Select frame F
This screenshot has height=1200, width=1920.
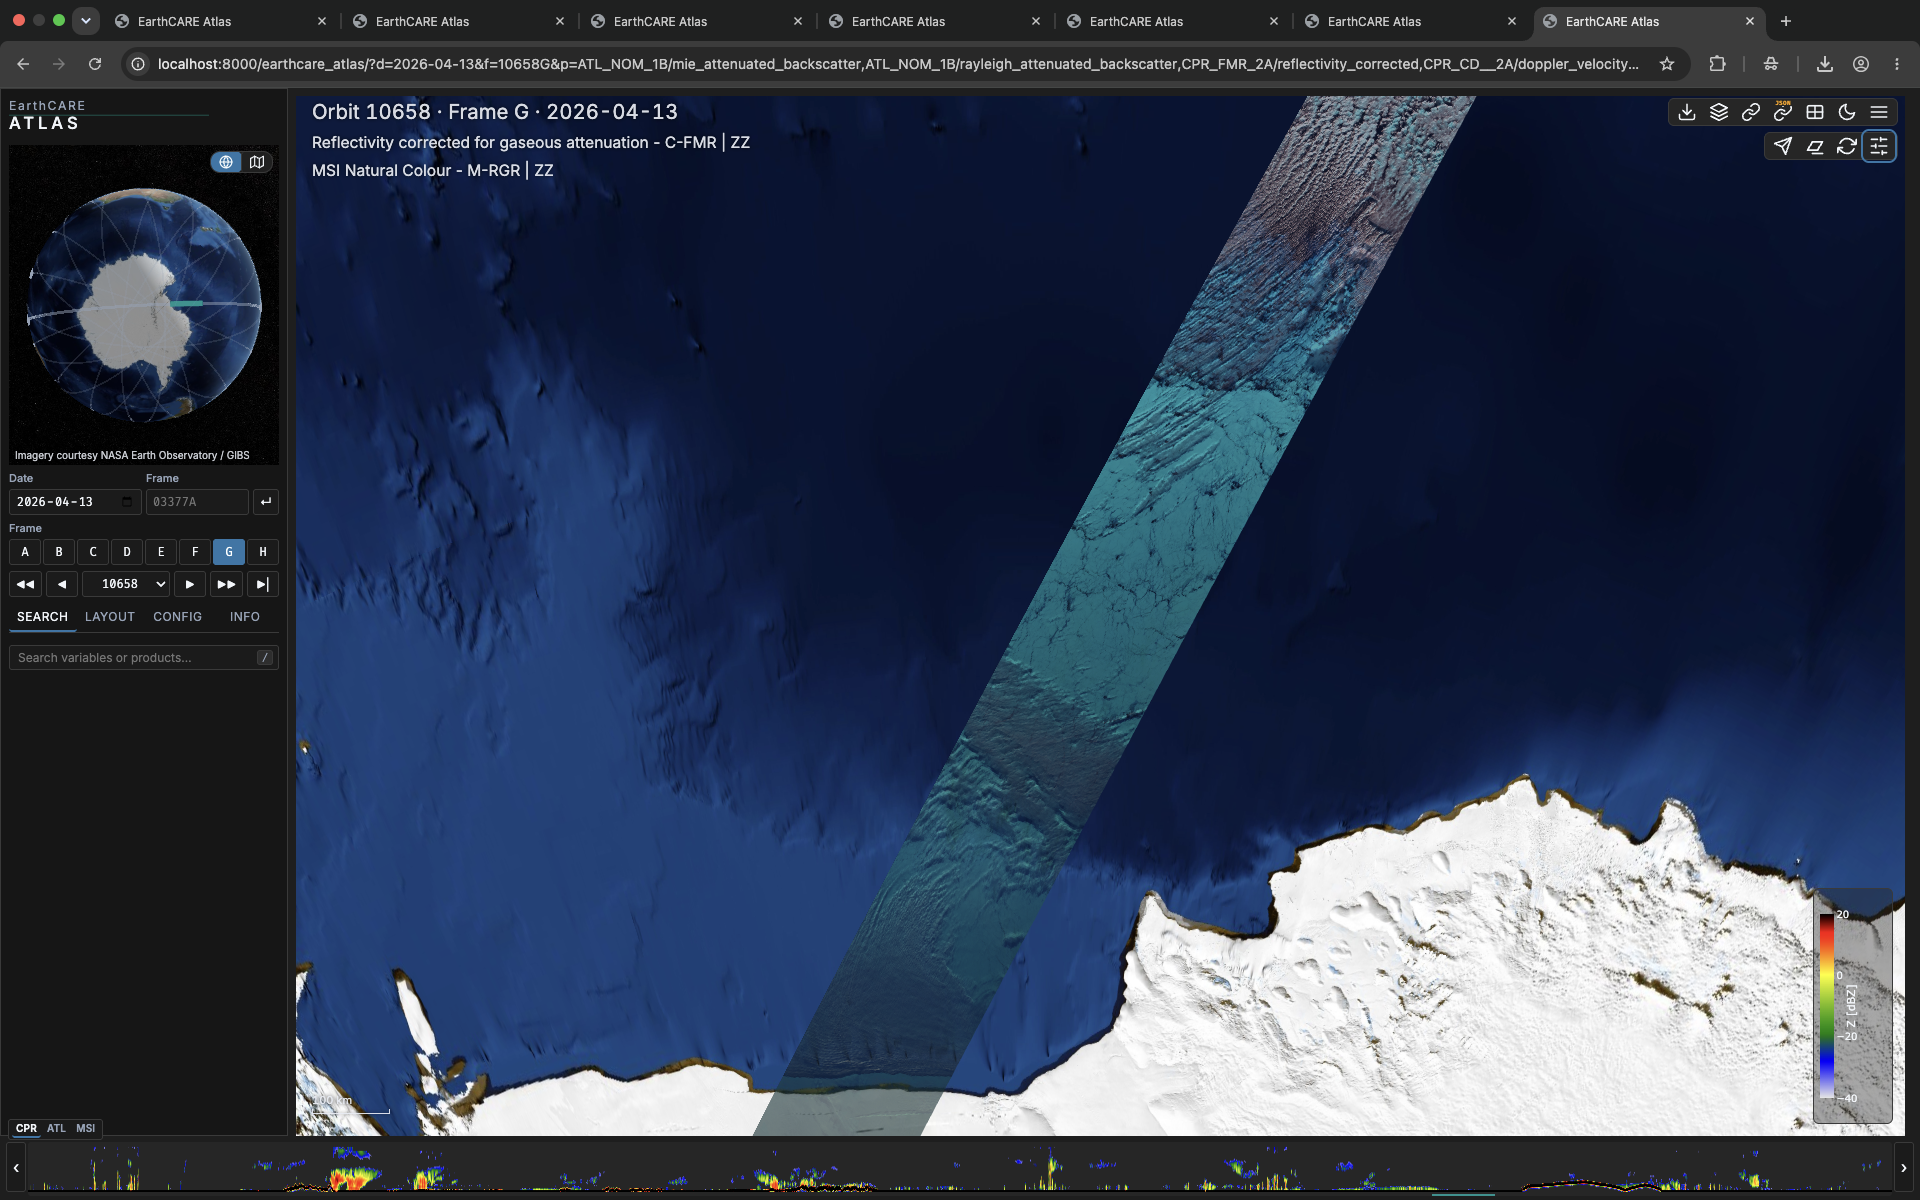[x=195, y=552]
